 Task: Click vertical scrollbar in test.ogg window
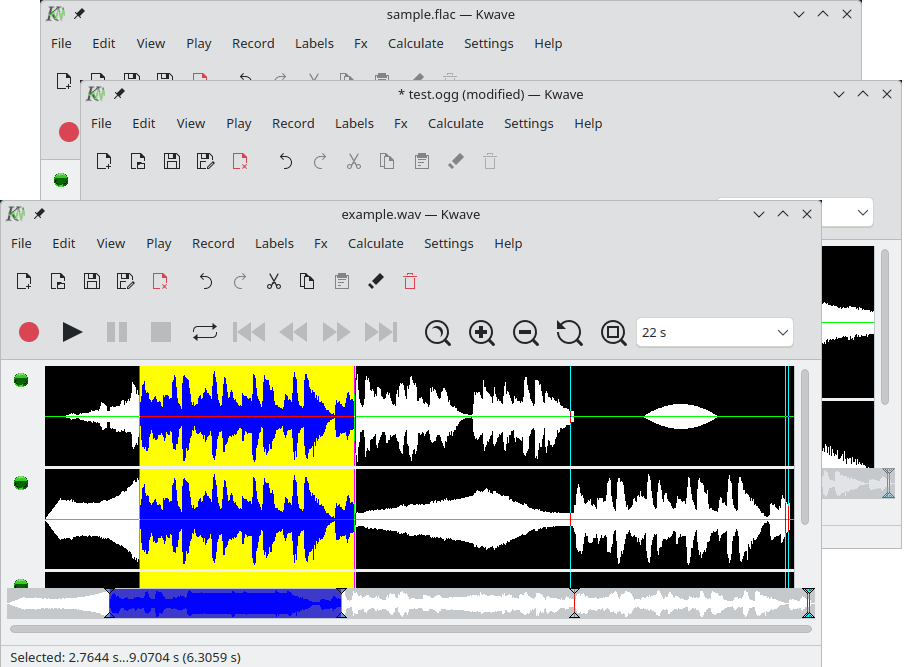(885, 327)
